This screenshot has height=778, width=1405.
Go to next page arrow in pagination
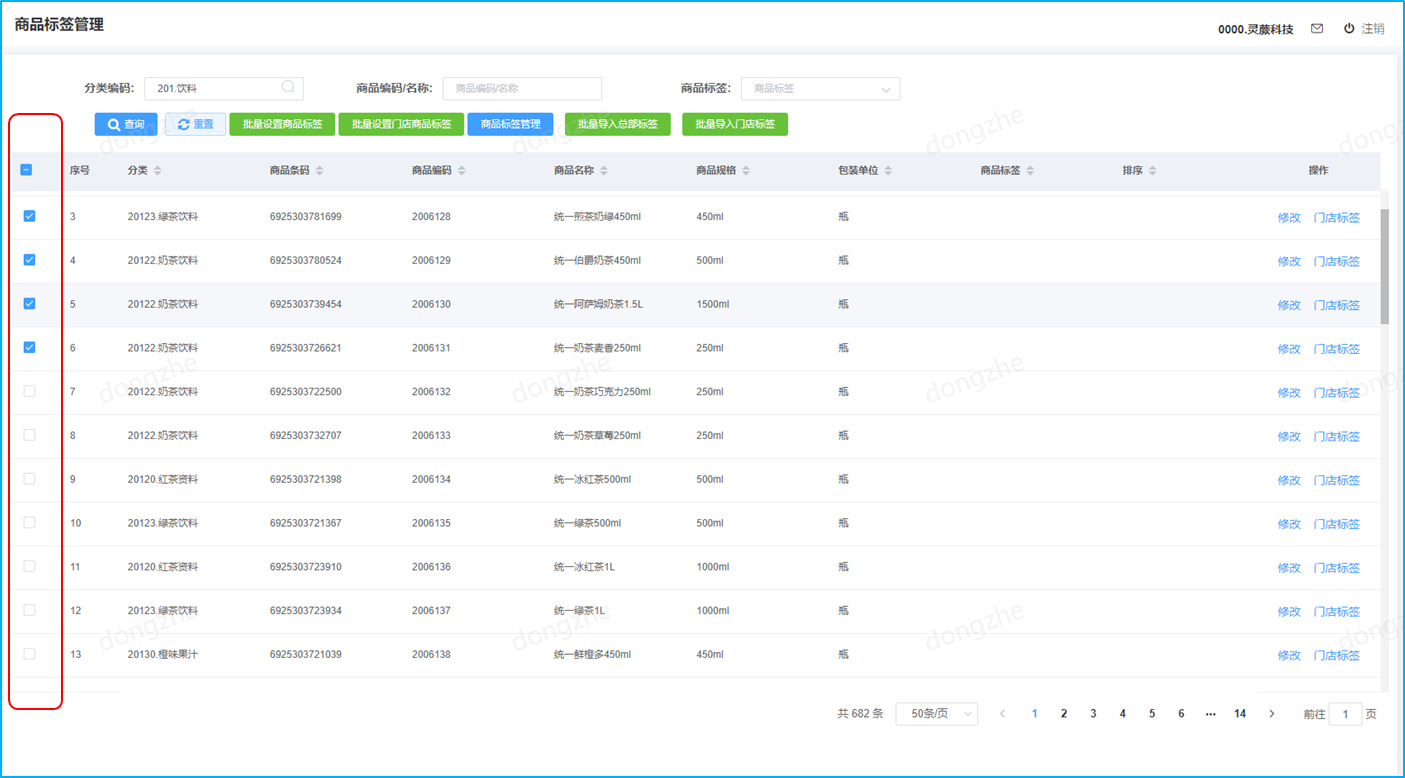tap(1271, 714)
